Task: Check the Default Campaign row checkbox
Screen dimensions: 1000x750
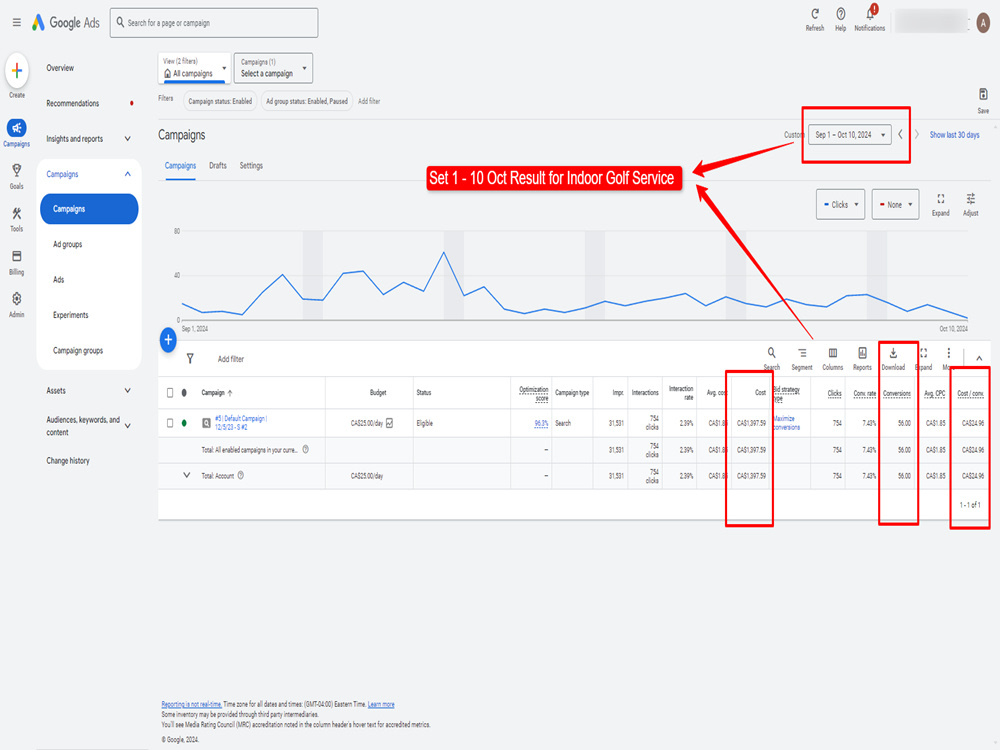Action: 170,423
